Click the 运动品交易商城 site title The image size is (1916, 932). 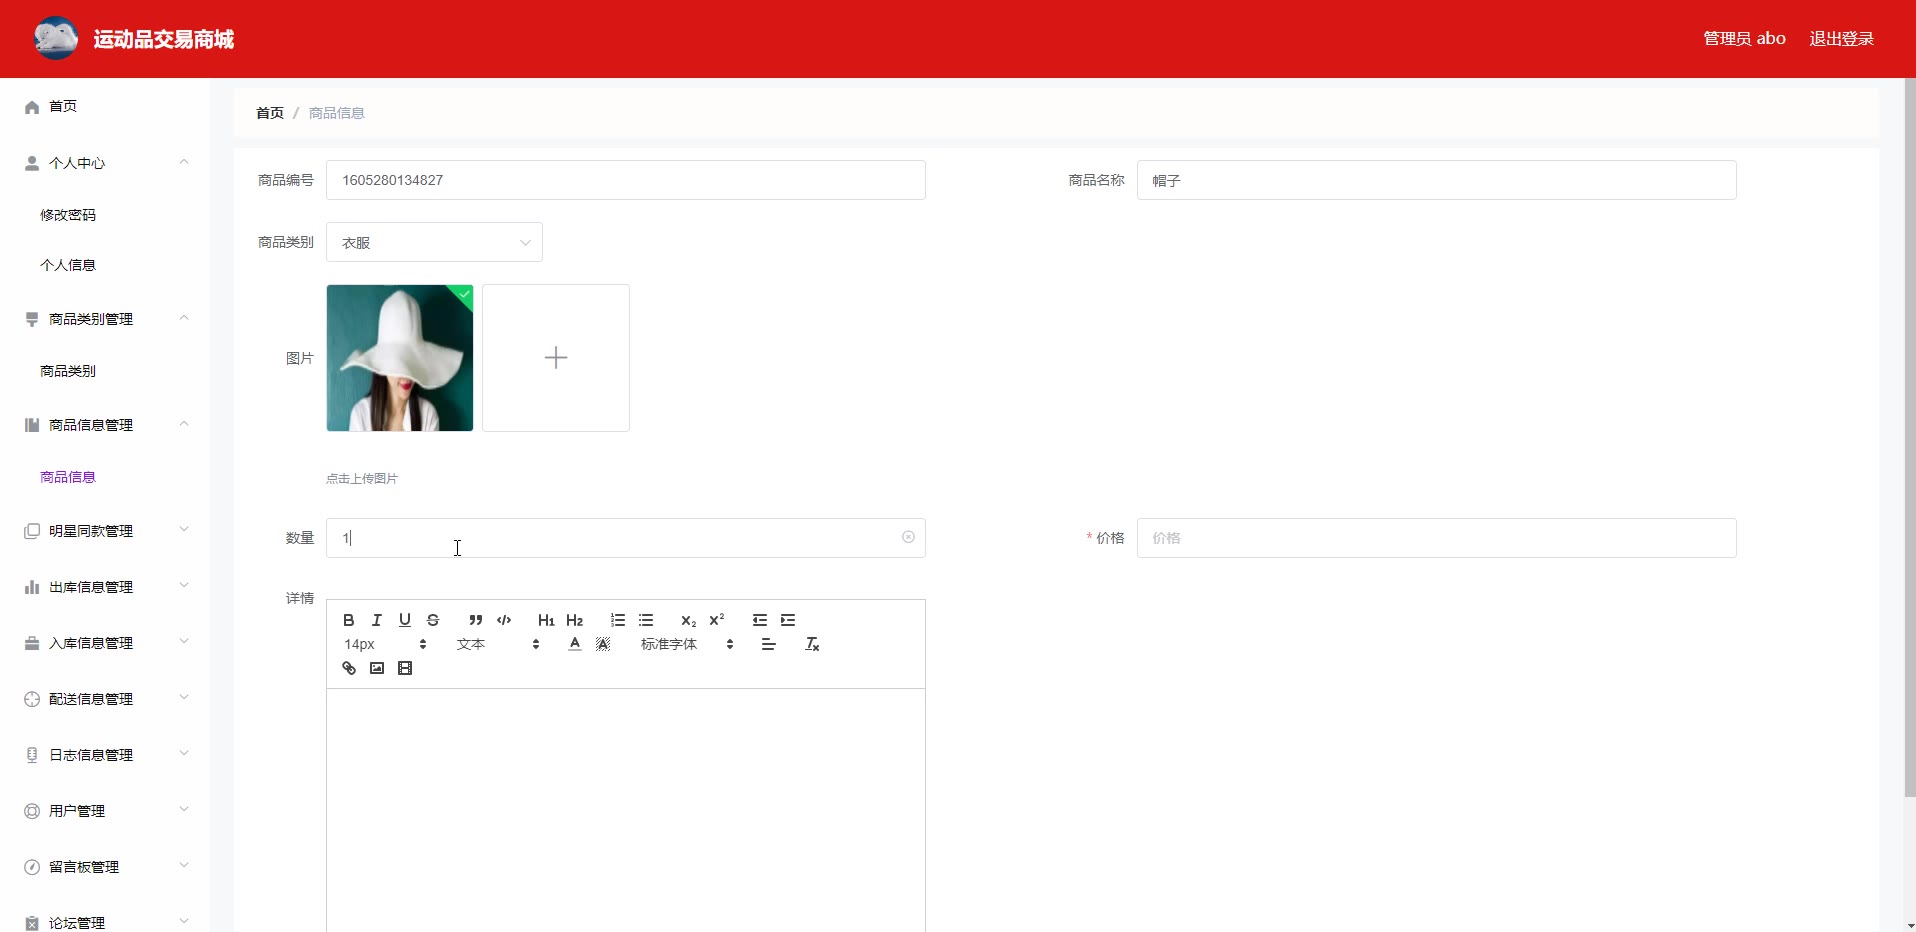pos(164,39)
